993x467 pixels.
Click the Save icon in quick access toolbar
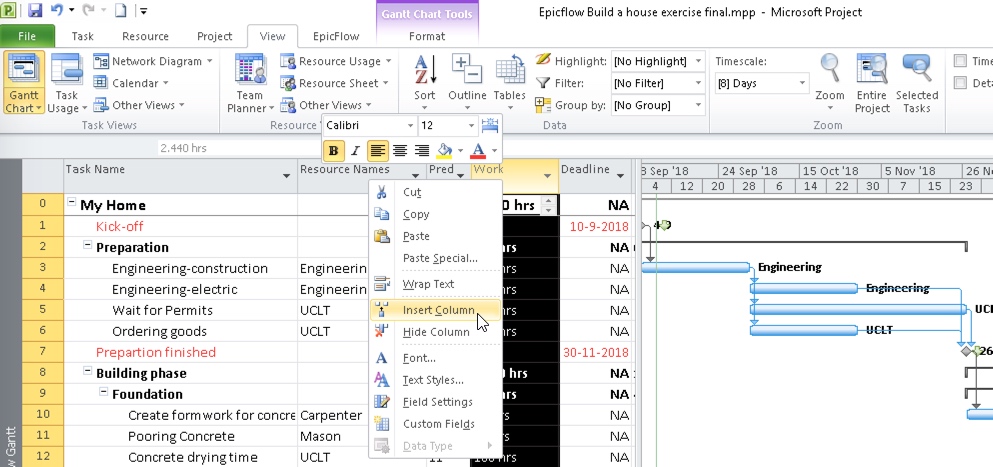(x=35, y=11)
